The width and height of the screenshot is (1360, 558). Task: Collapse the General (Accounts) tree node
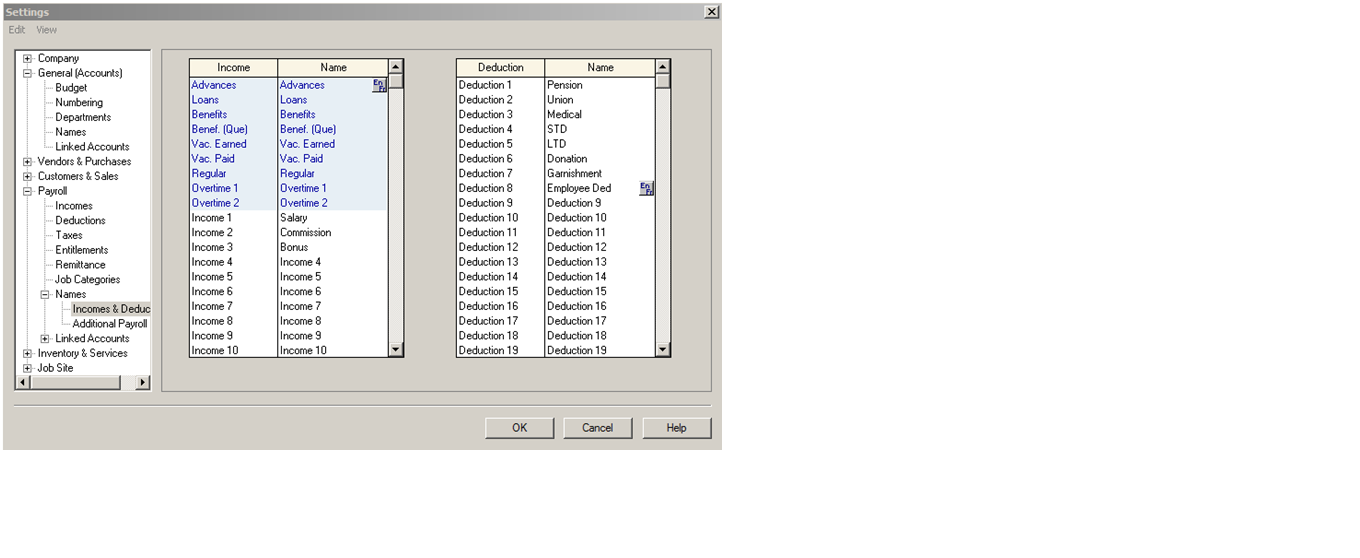coord(28,73)
